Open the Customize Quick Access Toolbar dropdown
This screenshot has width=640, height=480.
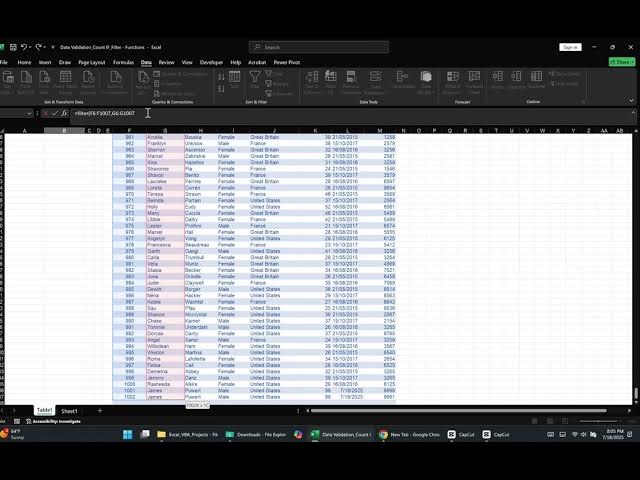coord(53,47)
